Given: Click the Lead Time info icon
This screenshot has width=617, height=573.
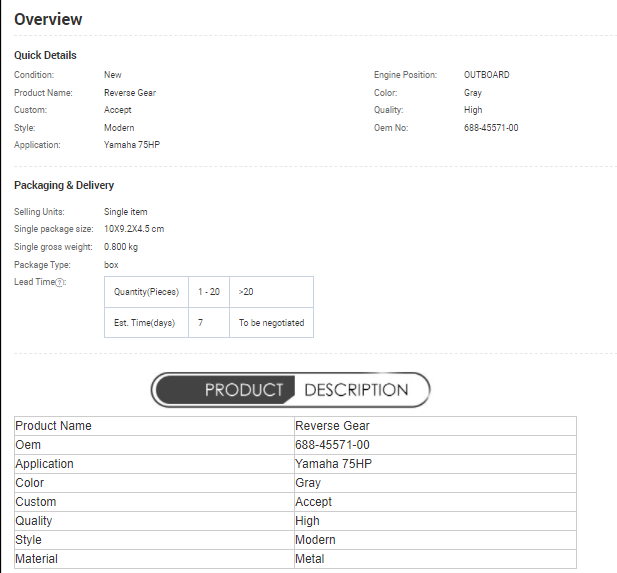Looking at the screenshot, I should [60, 283].
